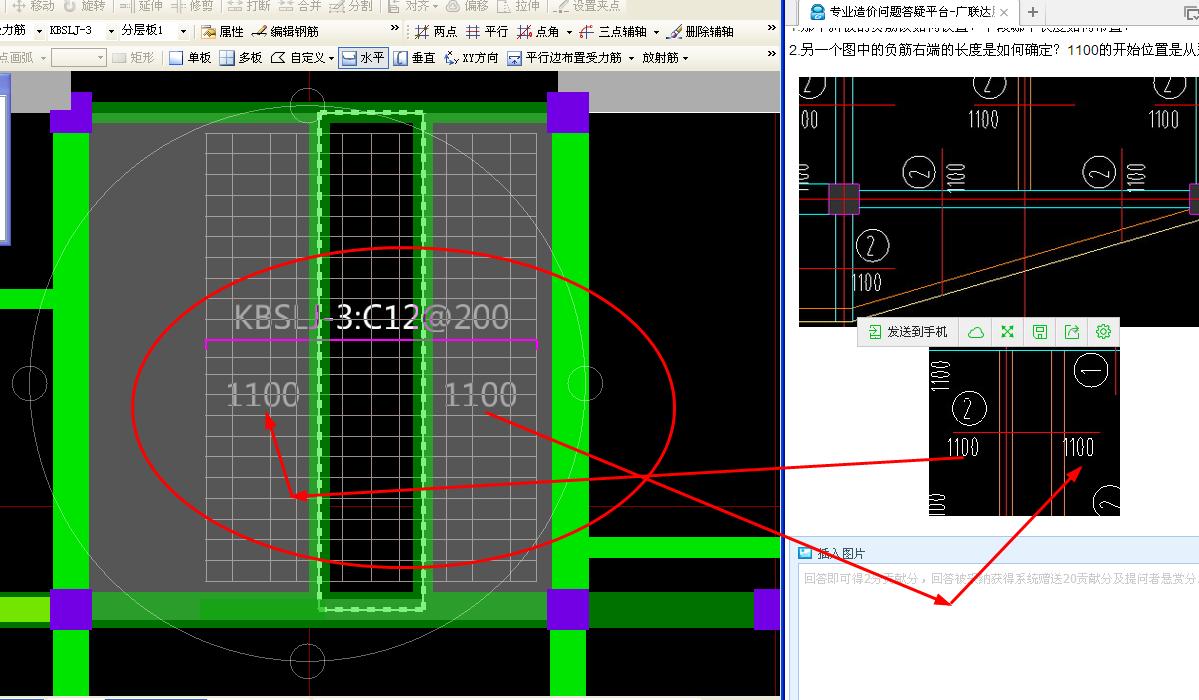Select the 点角 auxiliary axis tool

[x=538, y=31]
